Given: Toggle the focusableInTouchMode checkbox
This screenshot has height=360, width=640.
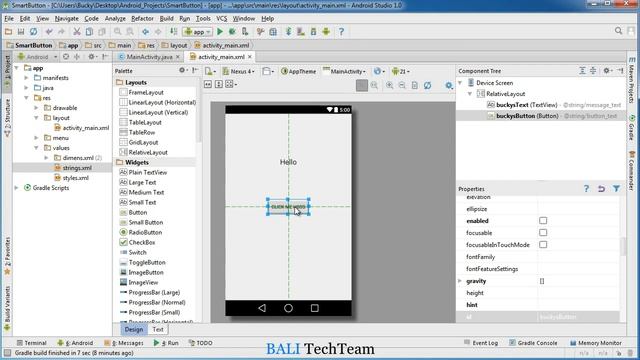Looking at the screenshot, I should coord(543,244).
